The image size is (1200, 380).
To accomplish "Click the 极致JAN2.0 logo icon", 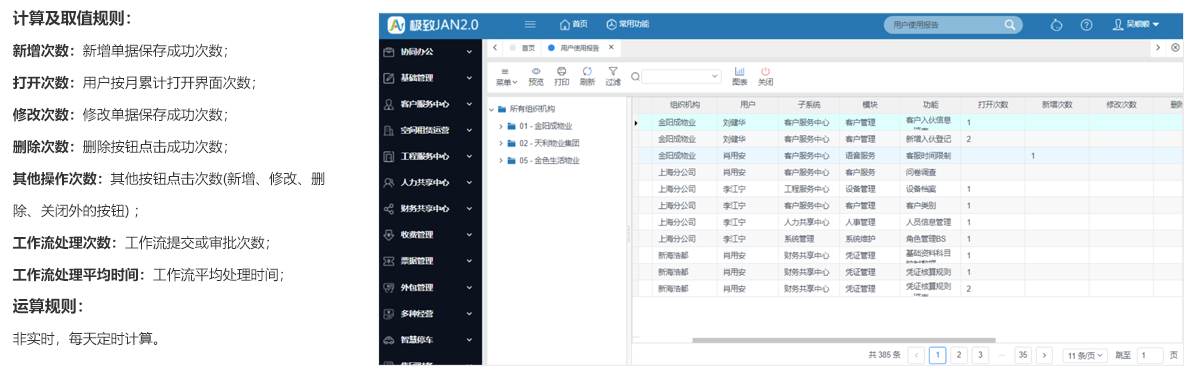I will coord(396,24).
